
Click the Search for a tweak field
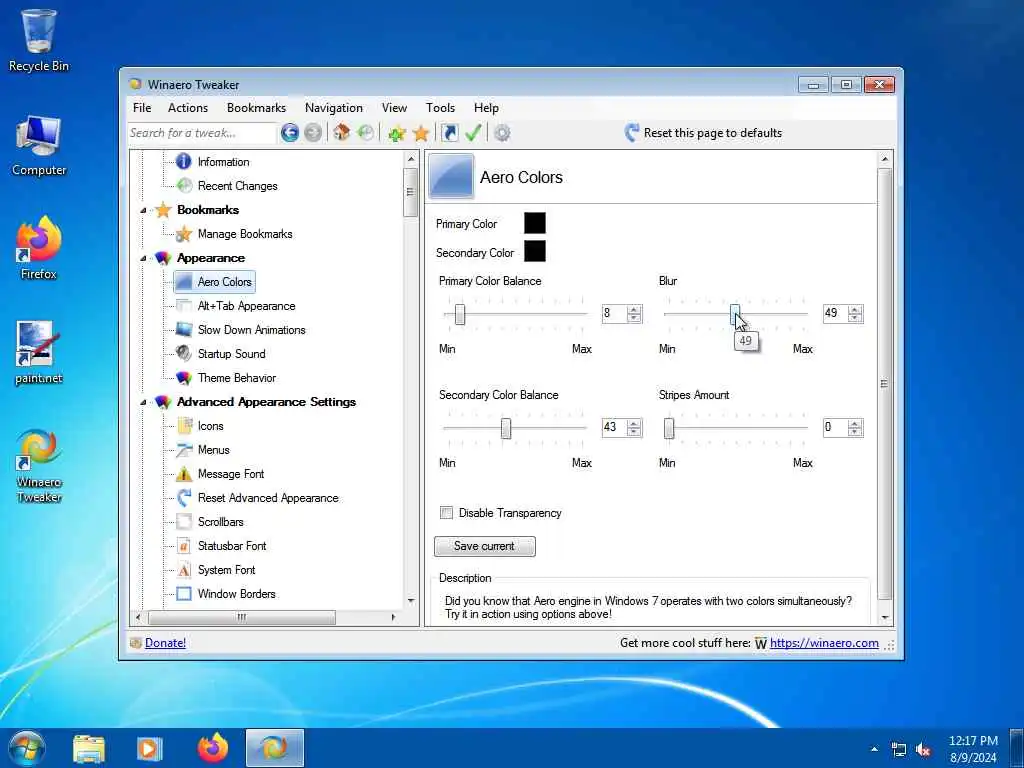pos(202,133)
